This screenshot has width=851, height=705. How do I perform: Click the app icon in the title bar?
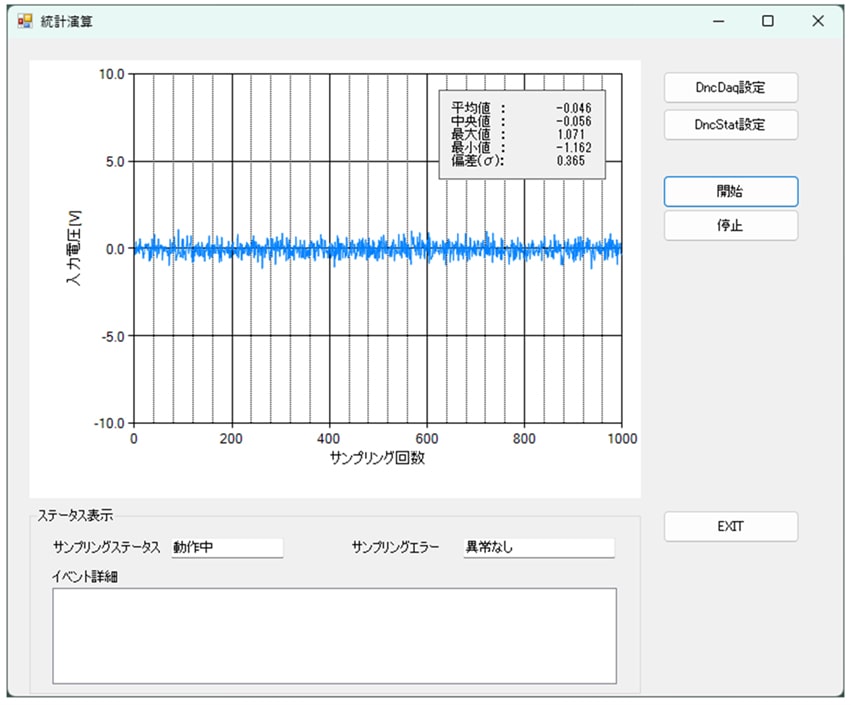(25, 21)
